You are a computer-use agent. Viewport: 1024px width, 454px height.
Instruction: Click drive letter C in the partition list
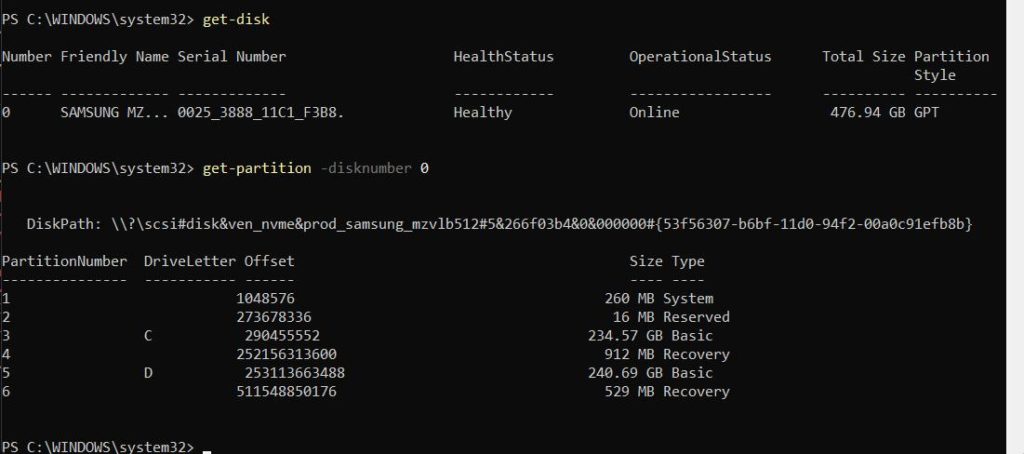click(x=148, y=335)
